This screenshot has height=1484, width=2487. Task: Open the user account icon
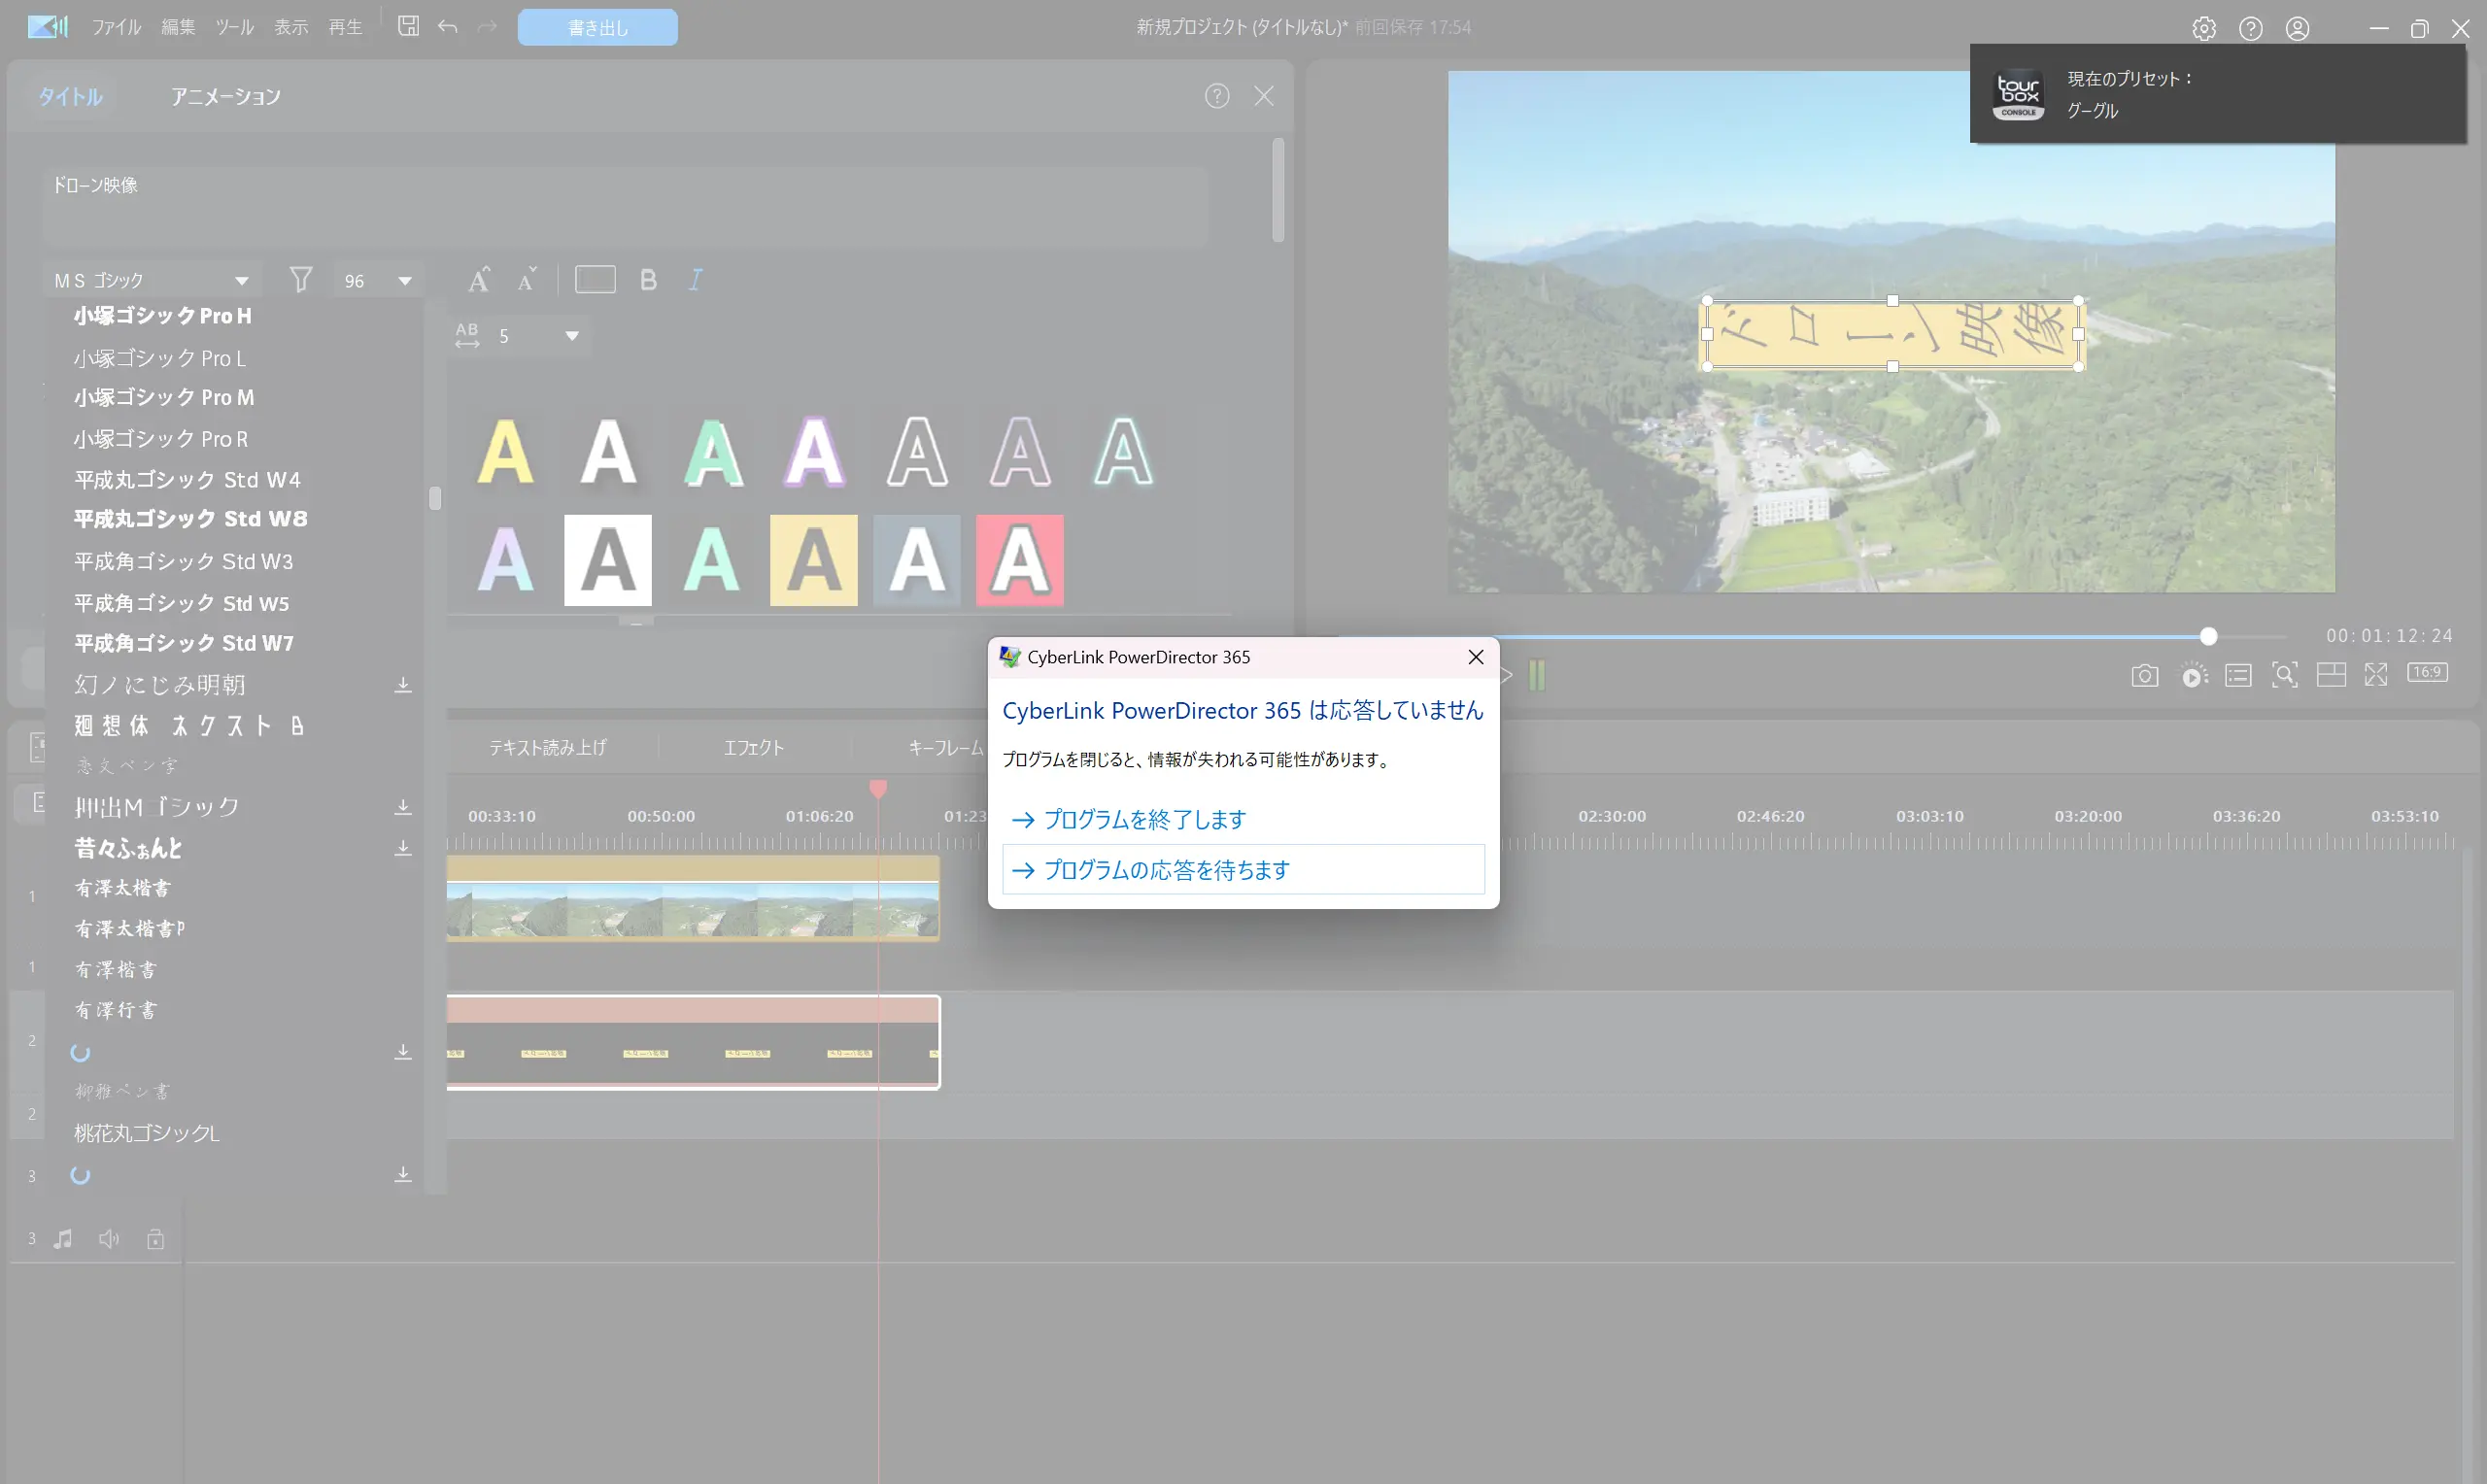point(2297,28)
